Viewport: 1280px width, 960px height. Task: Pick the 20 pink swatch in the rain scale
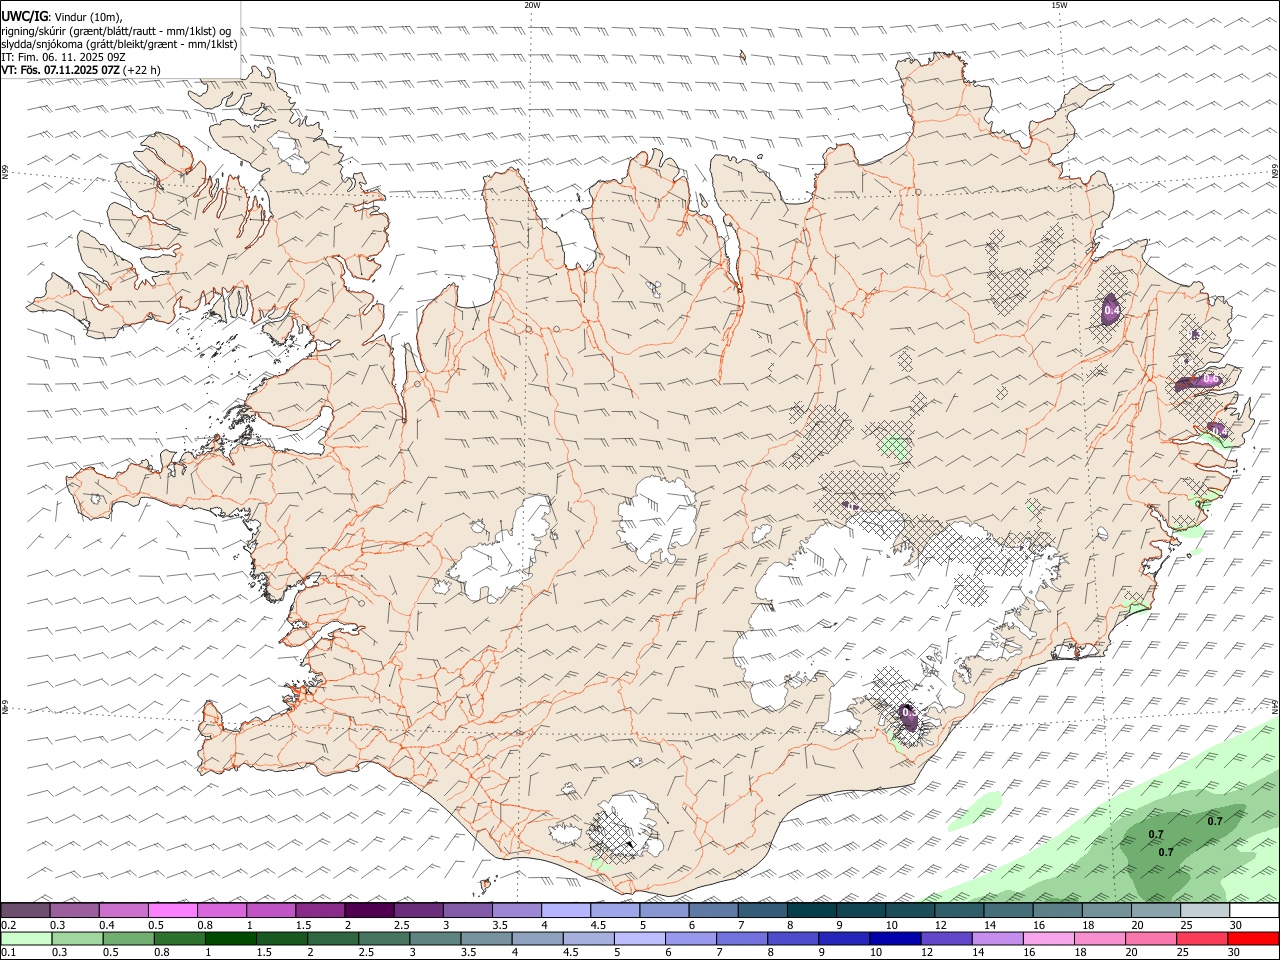(1152, 939)
